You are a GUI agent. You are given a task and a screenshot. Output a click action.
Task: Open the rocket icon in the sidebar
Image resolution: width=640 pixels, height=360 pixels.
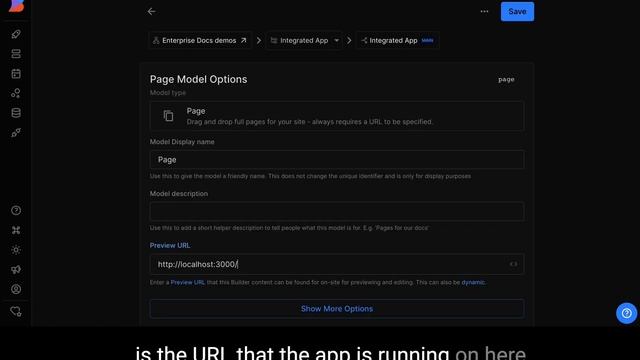pos(16,34)
